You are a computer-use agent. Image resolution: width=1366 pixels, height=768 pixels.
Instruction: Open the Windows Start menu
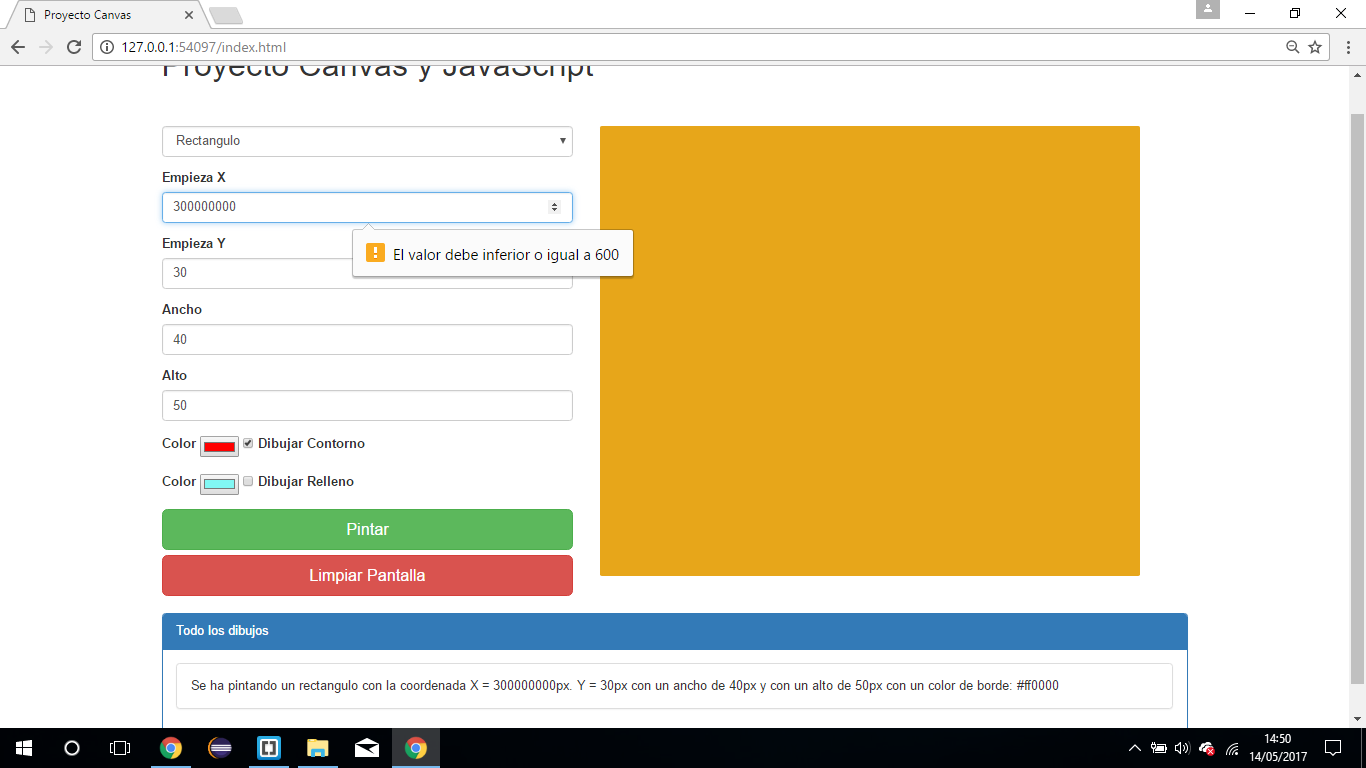coord(24,748)
